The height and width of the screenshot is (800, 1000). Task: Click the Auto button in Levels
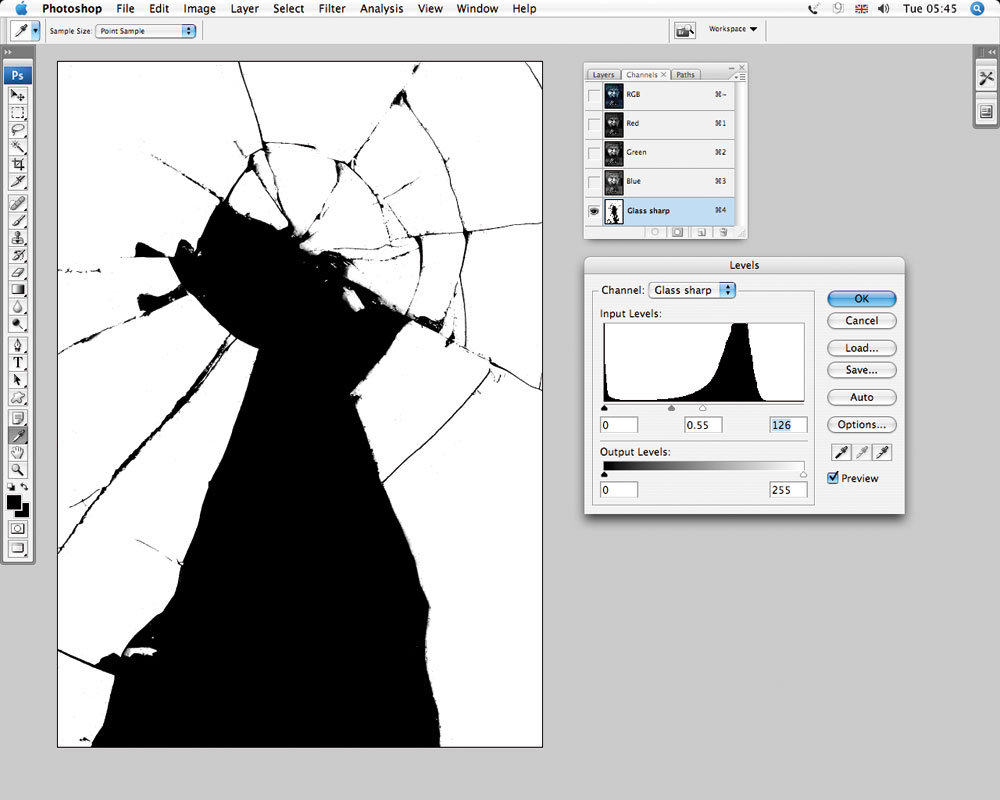pyautogui.click(x=861, y=397)
